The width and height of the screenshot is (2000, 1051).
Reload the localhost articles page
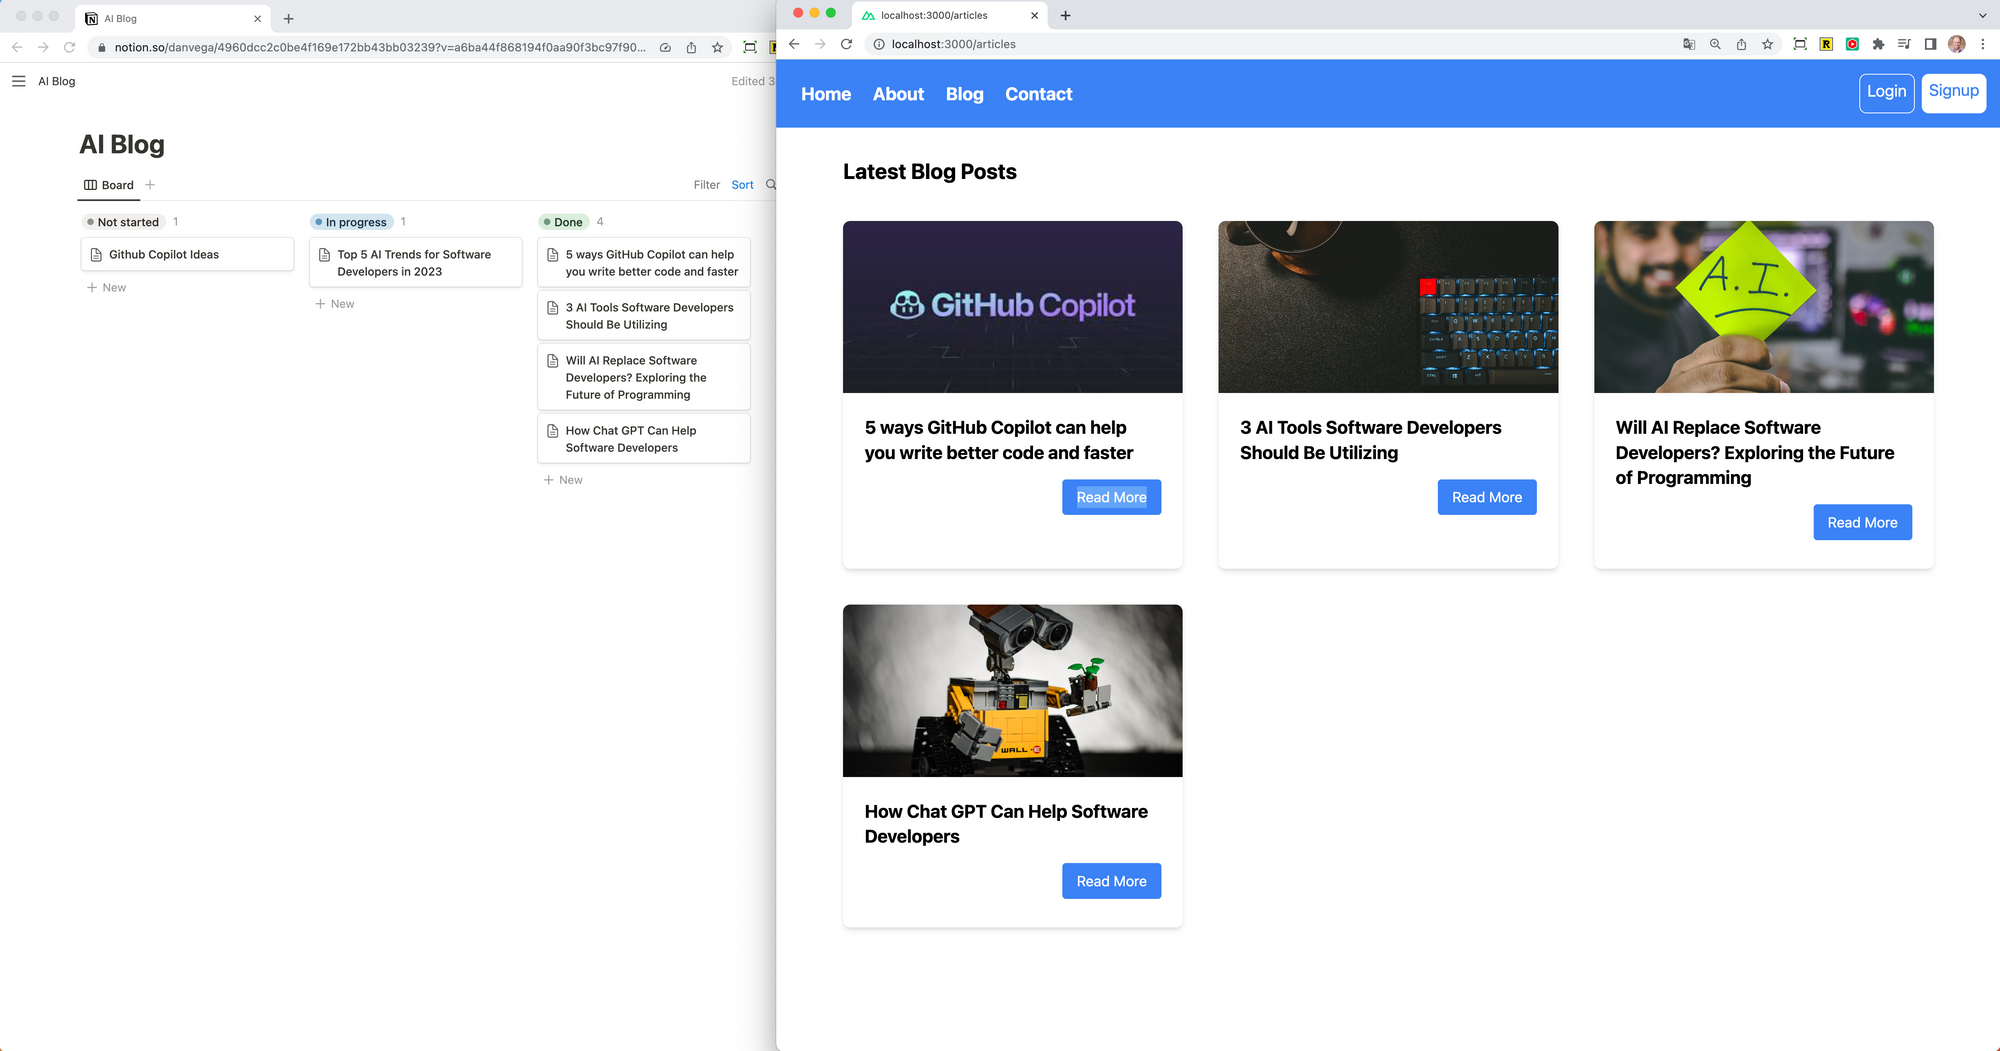(x=846, y=44)
